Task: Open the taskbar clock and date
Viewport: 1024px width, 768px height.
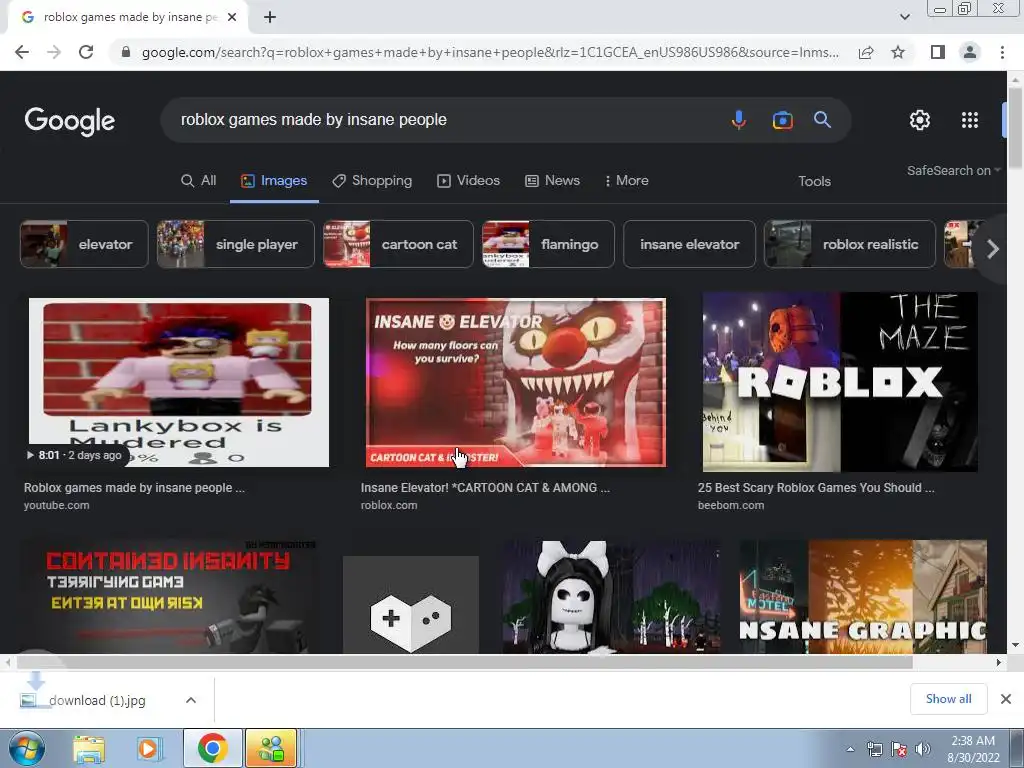Action: [973, 749]
